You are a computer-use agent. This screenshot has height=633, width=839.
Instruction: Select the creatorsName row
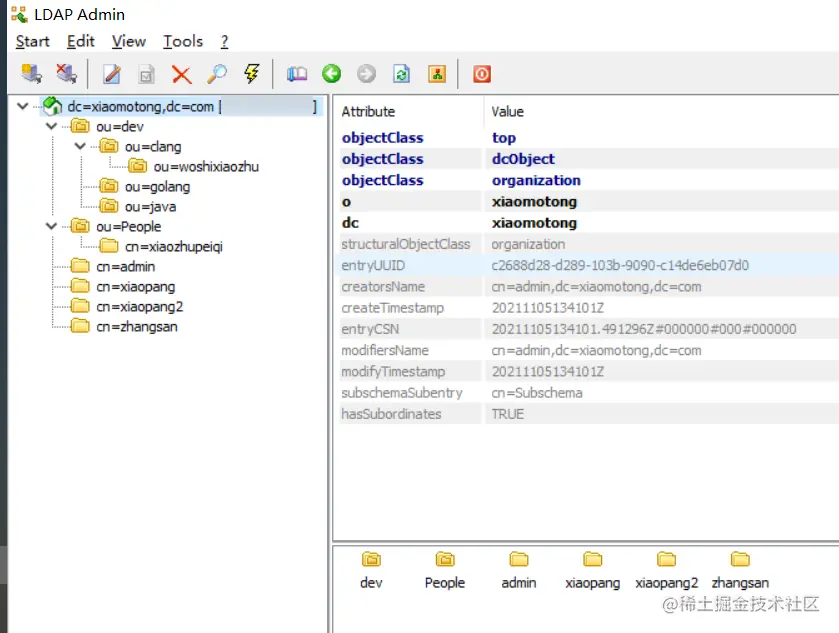click(589, 287)
